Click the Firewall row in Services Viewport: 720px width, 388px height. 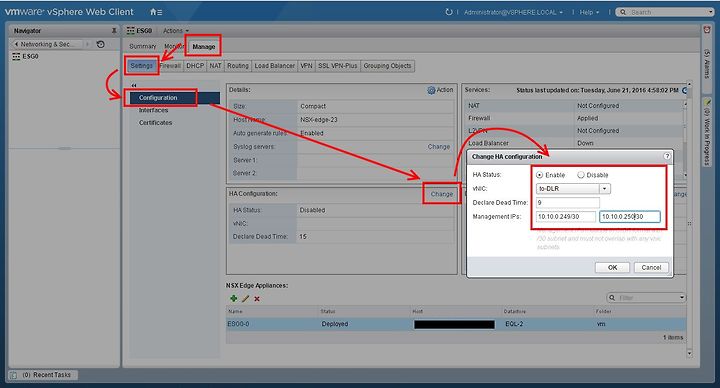tap(574, 118)
